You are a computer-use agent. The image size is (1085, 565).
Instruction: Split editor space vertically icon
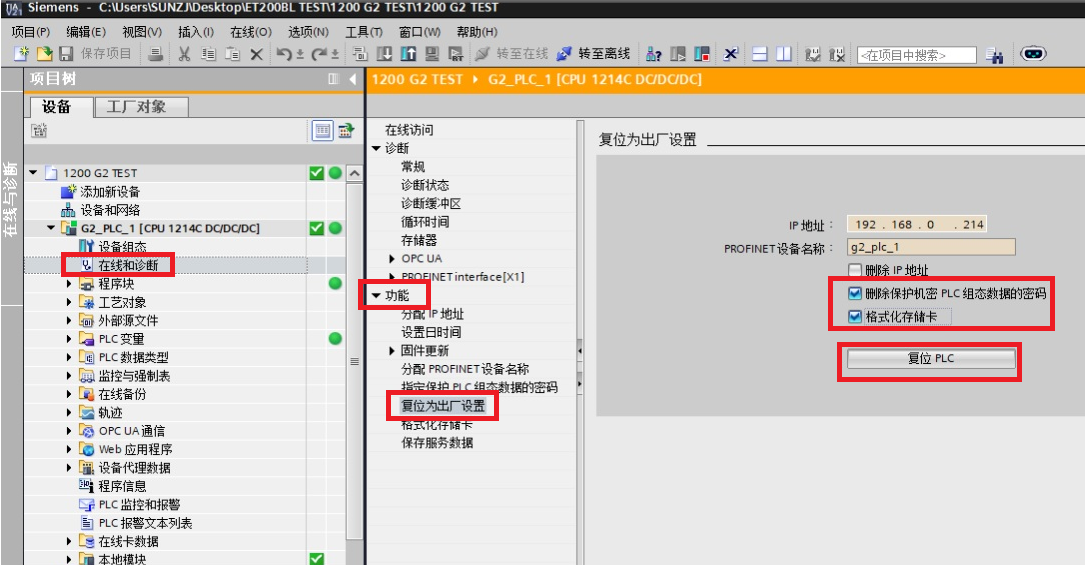coord(783,54)
